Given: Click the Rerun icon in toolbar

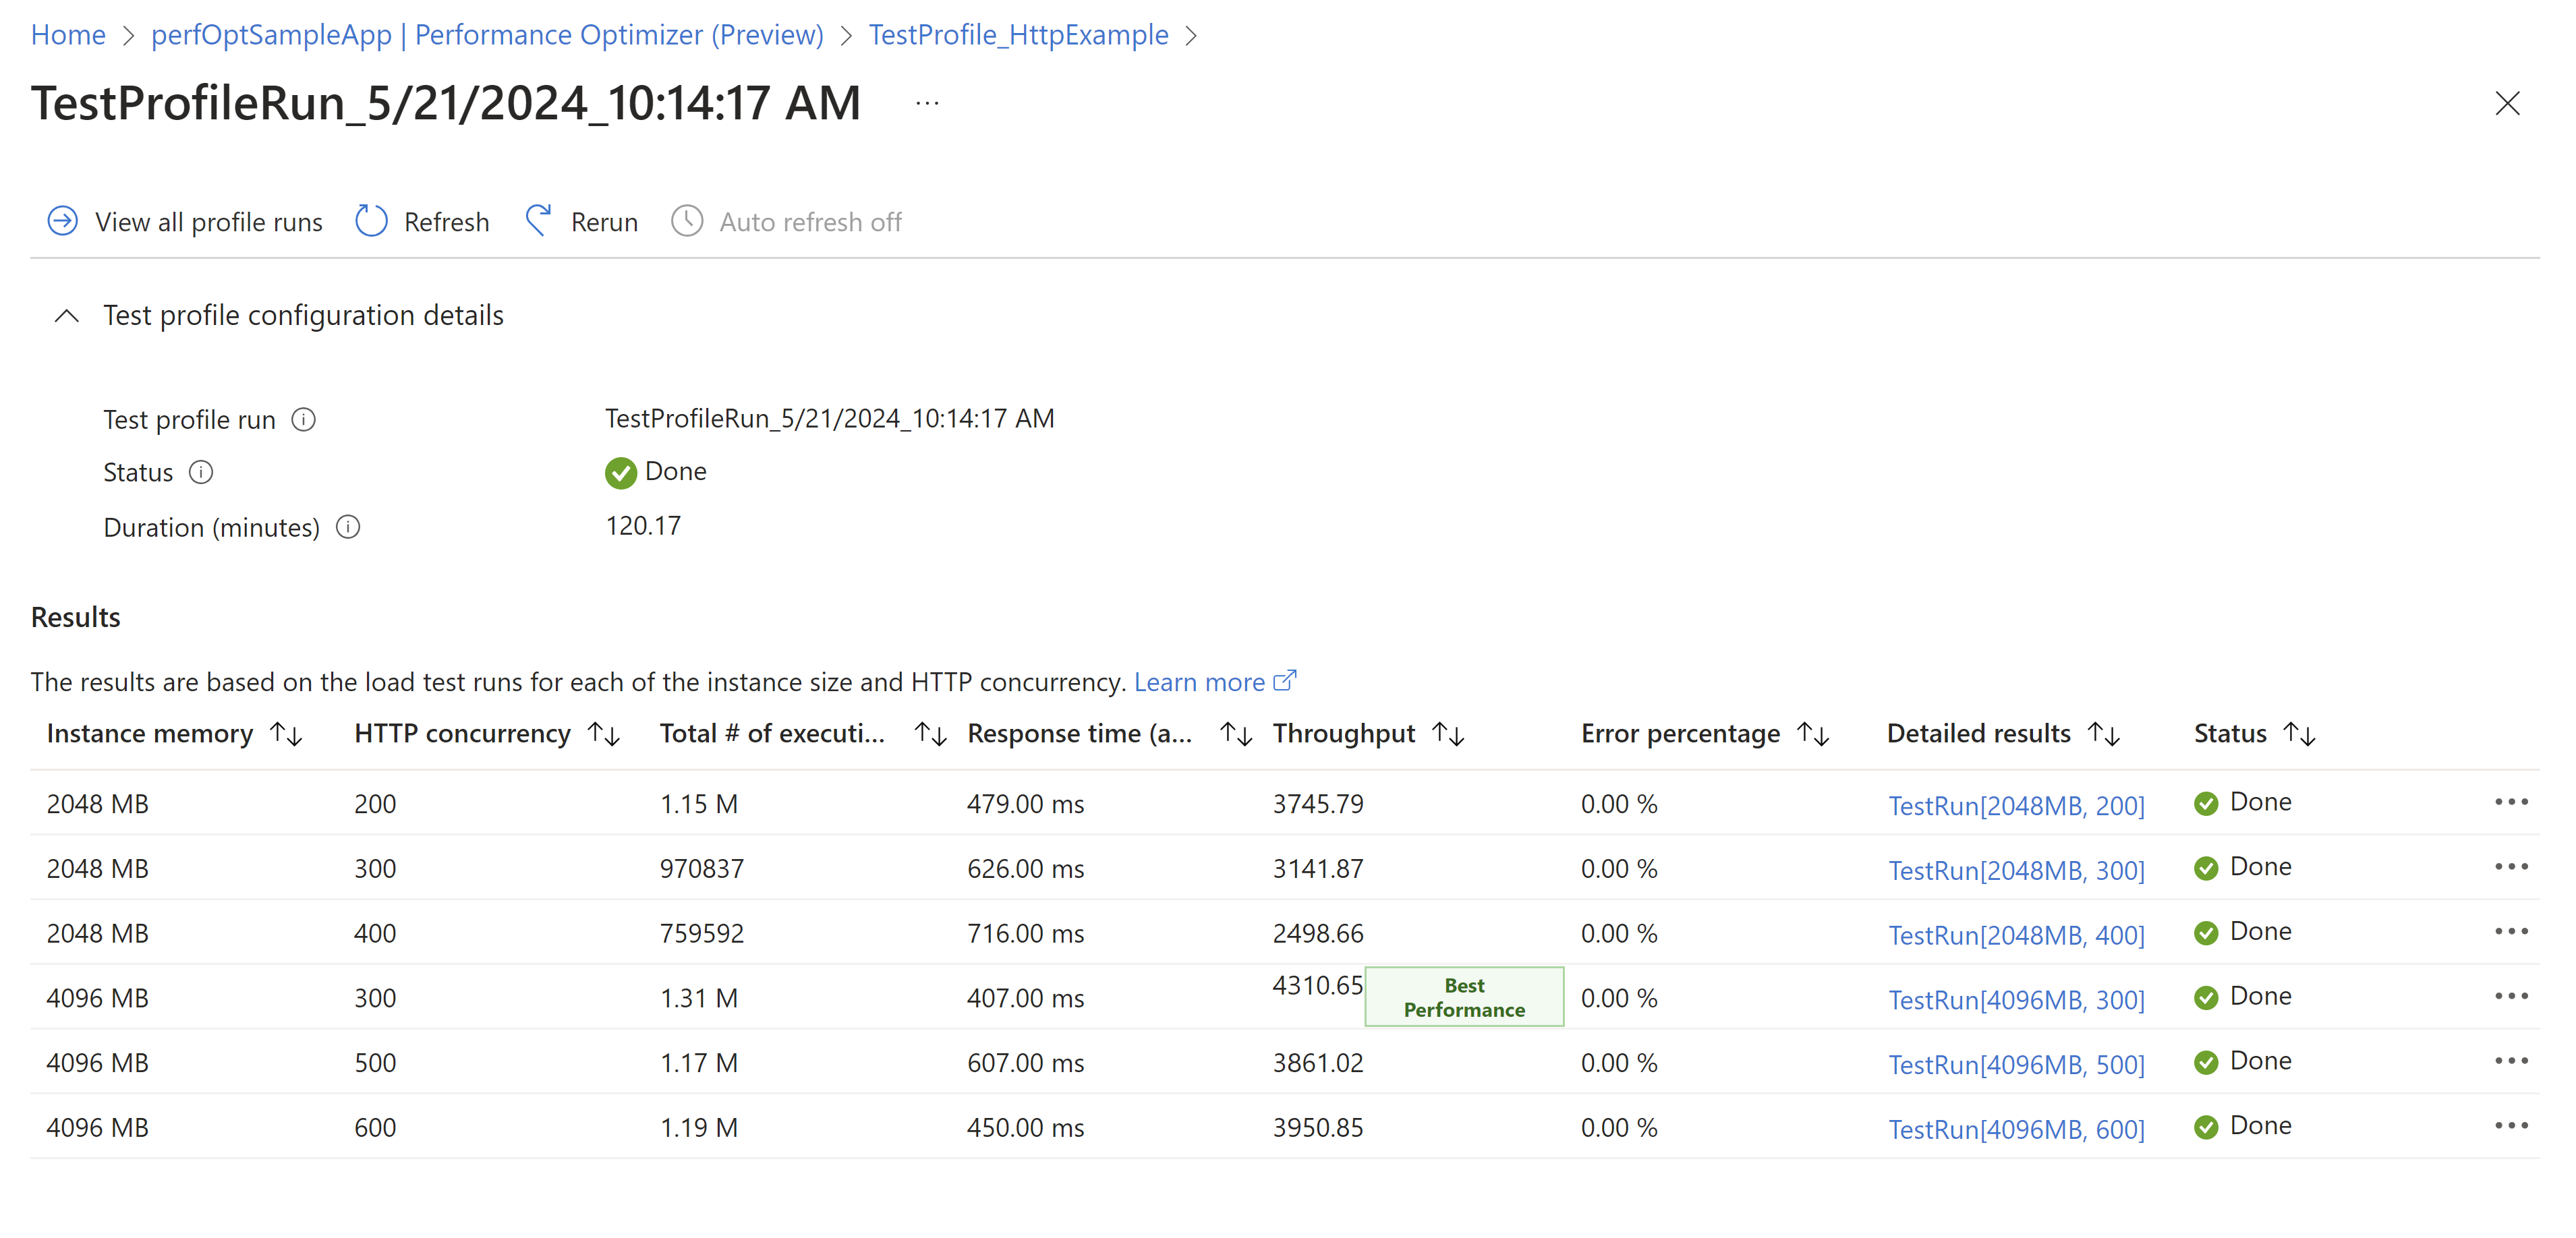Looking at the screenshot, I should 538,221.
